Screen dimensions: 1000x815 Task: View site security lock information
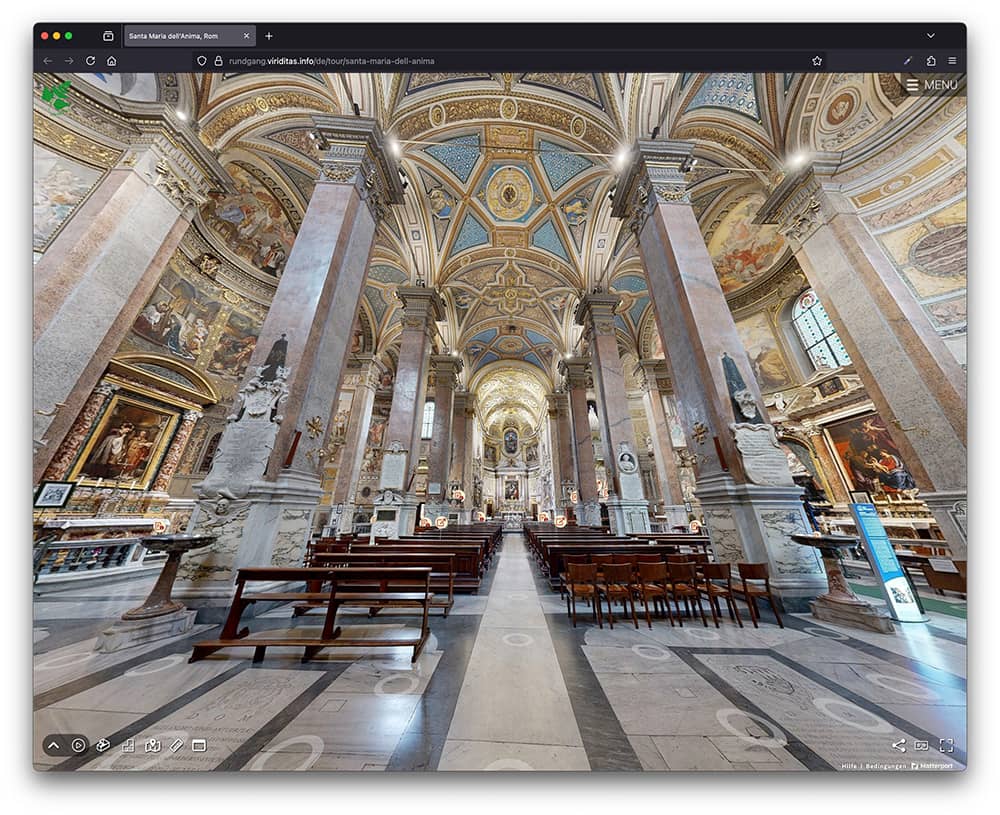[218, 61]
